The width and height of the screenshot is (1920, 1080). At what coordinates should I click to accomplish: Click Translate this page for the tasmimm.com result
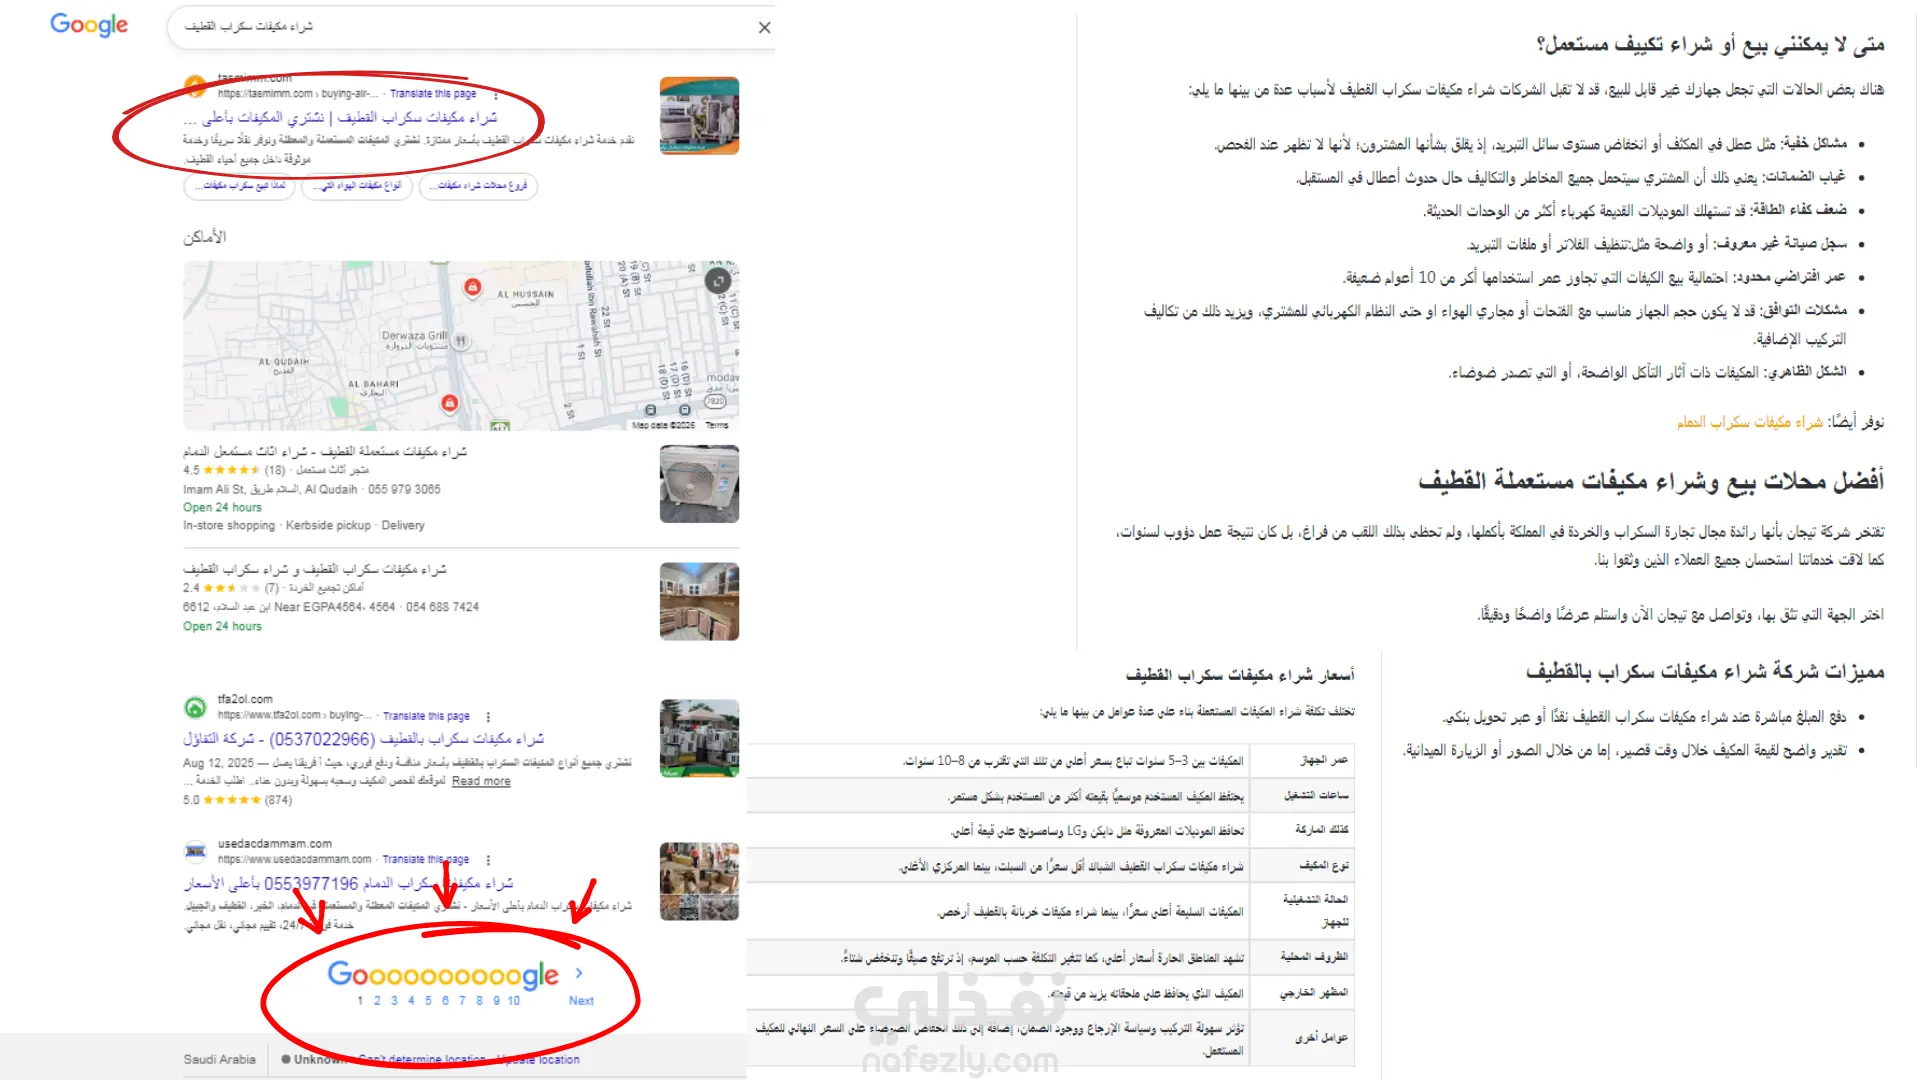click(x=433, y=94)
